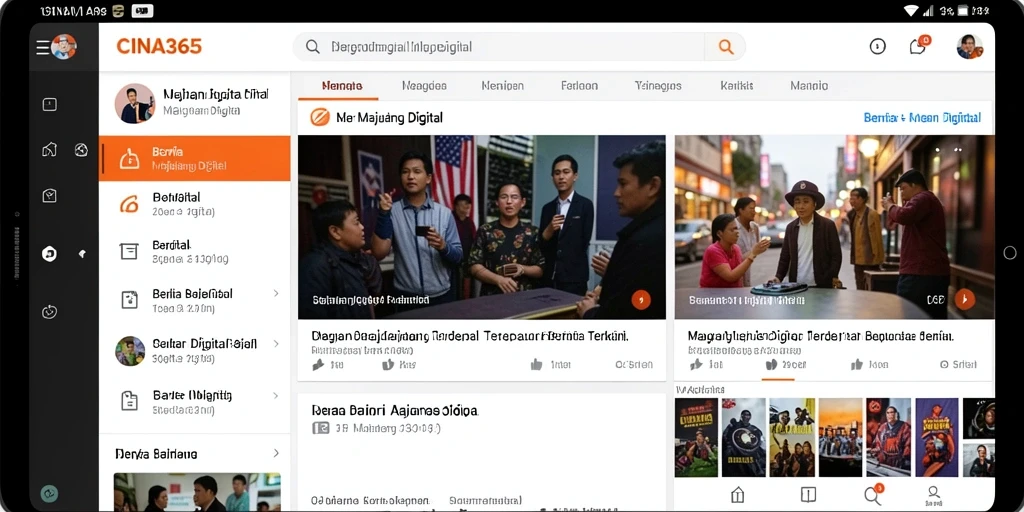Open the hamburger menu at top left
Screen dimensions: 1024x512
(x=42, y=47)
